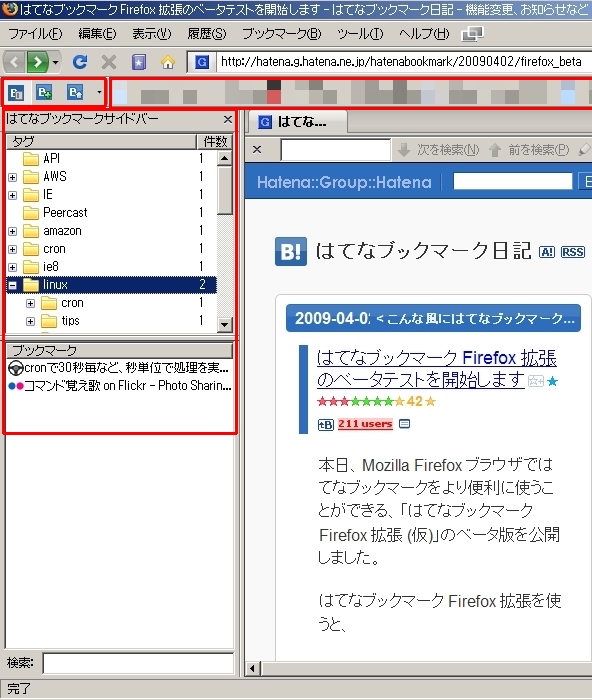Screen dimensions: 592x700
Task: Expand the amazon tag folder
Action: tap(13, 231)
